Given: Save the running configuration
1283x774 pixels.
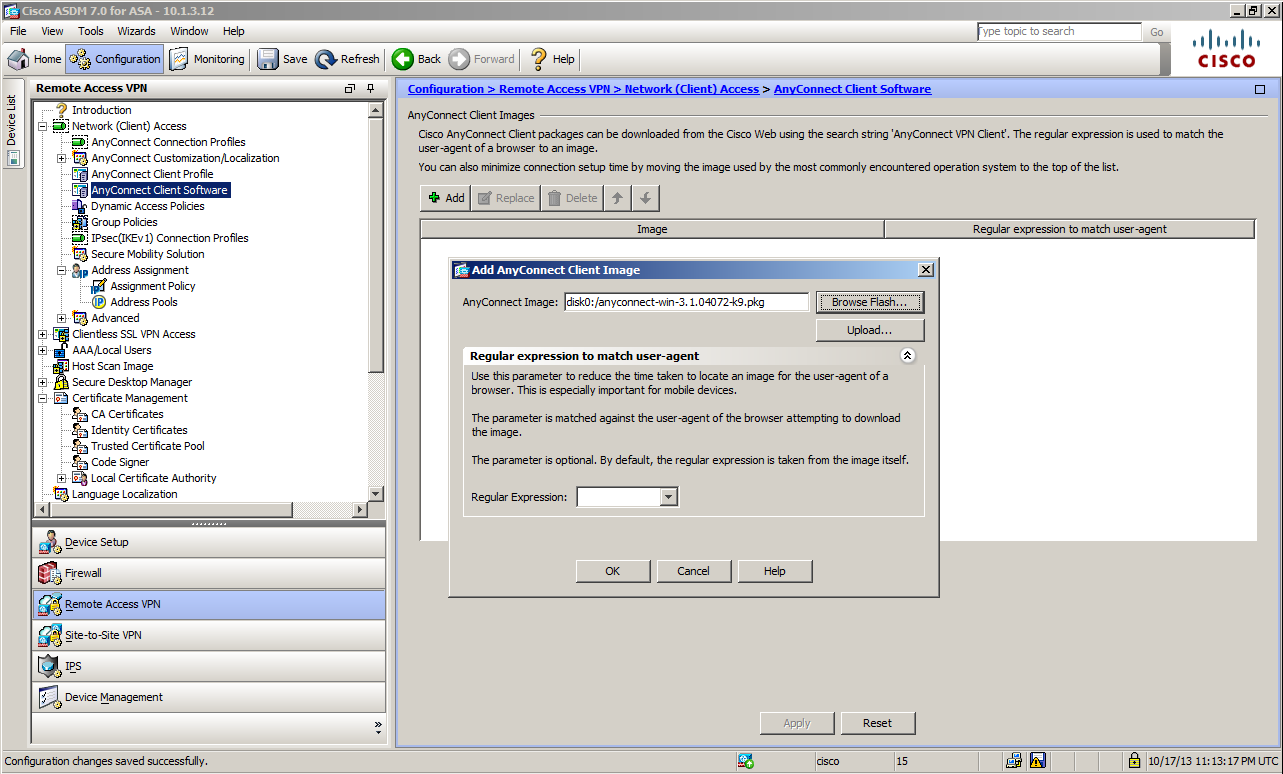Looking at the screenshot, I should (x=283, y=59).
